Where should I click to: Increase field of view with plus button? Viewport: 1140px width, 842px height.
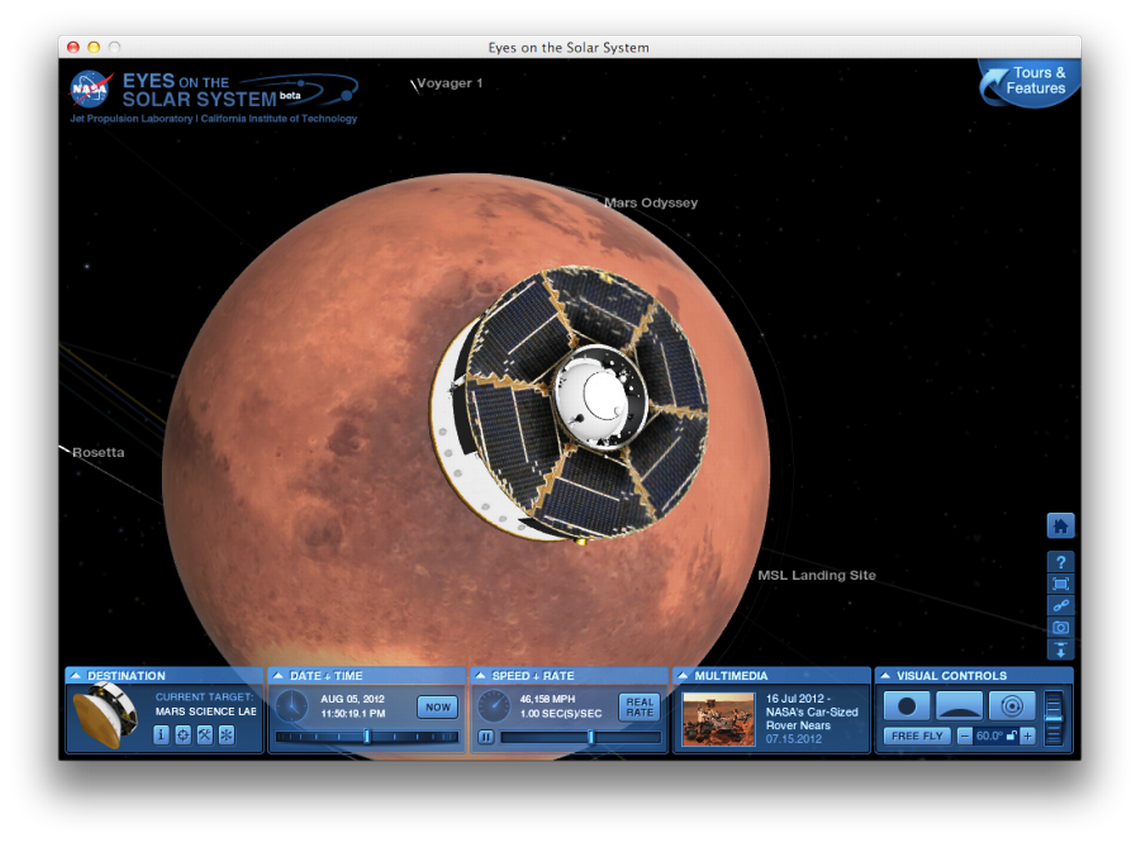[1027, 736]
